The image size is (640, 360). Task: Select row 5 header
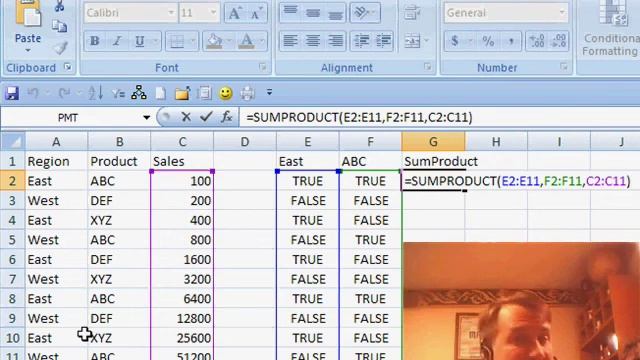(x=12, y=240)
